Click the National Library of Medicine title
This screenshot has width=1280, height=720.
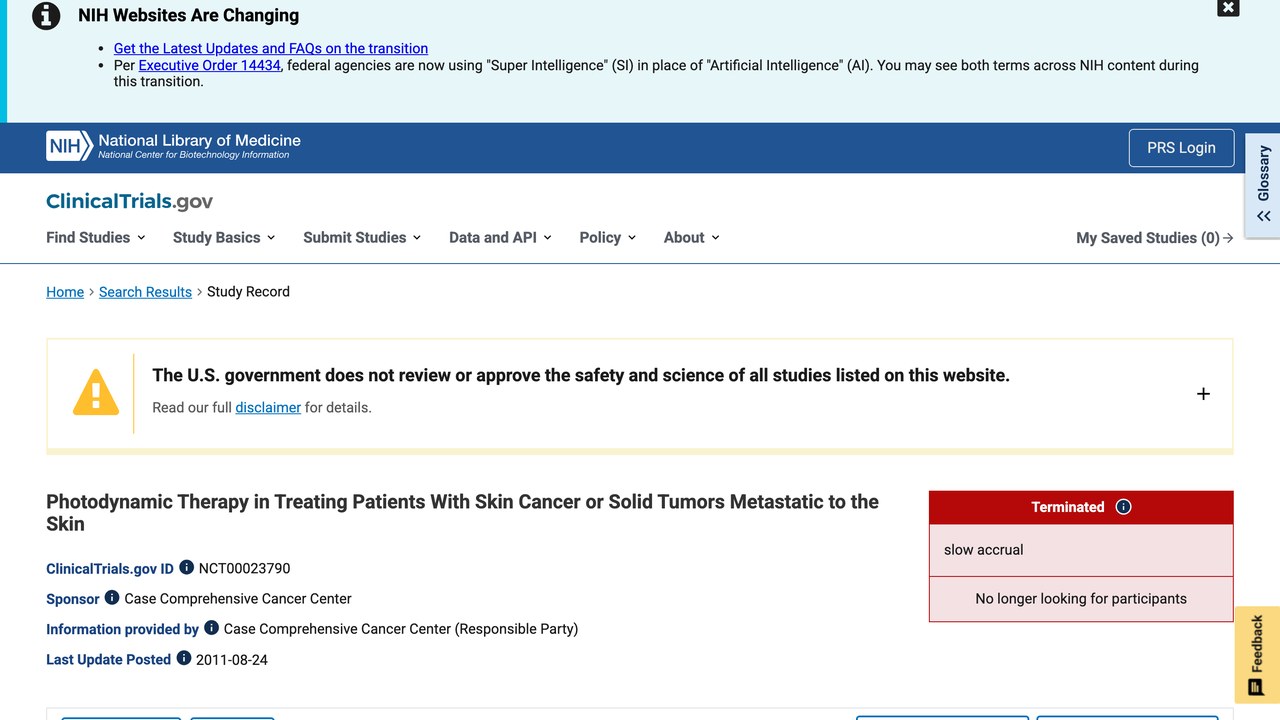coord(199,141)
